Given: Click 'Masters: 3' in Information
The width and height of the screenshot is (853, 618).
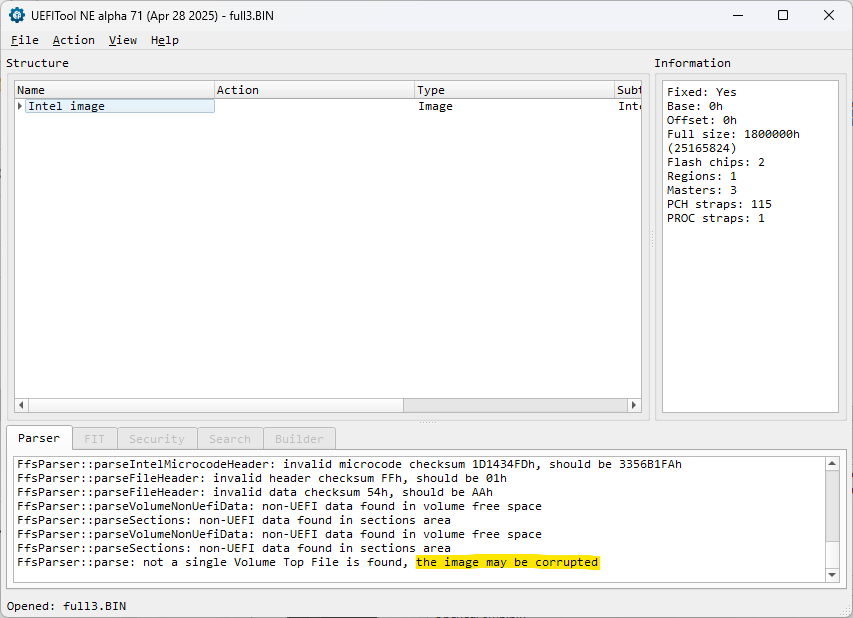Looking at the screenshot, I should coord(702,190).
